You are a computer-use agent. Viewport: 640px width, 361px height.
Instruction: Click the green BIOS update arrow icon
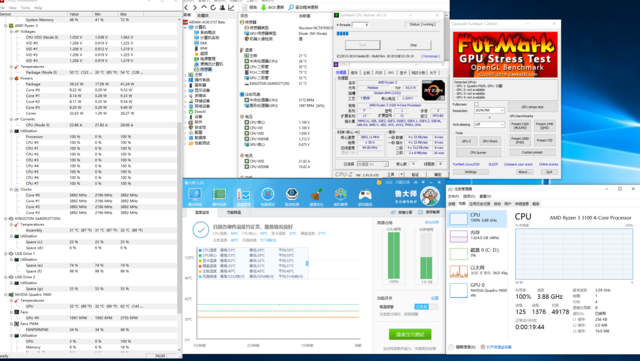(x=263, y=7)
